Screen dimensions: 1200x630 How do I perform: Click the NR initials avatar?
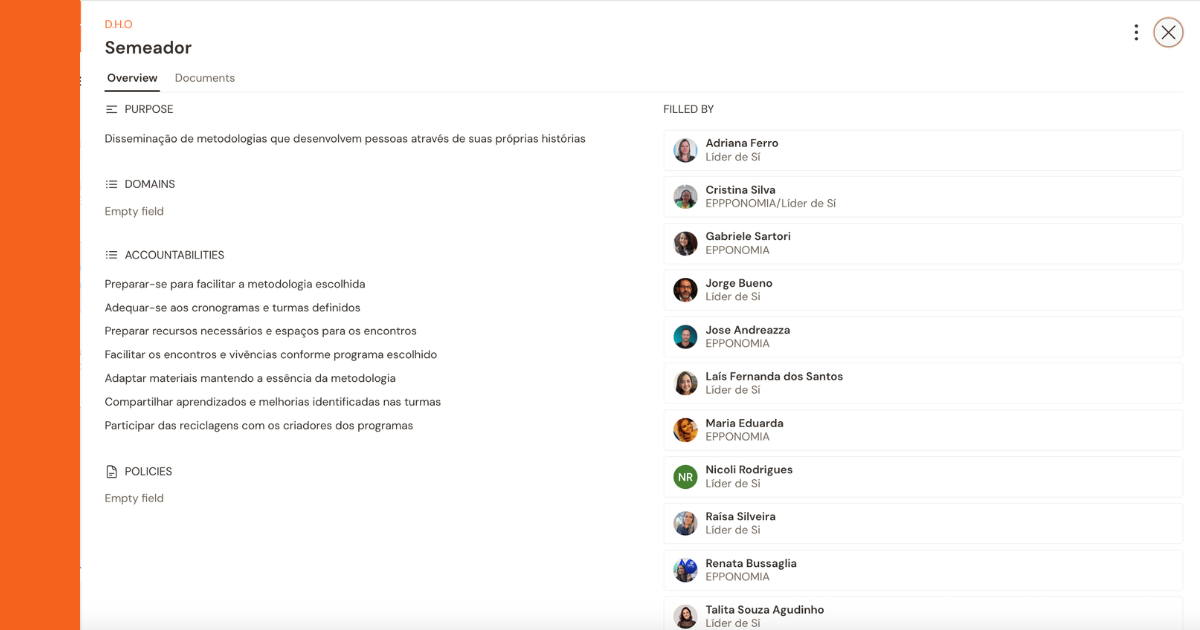point(685,477)
